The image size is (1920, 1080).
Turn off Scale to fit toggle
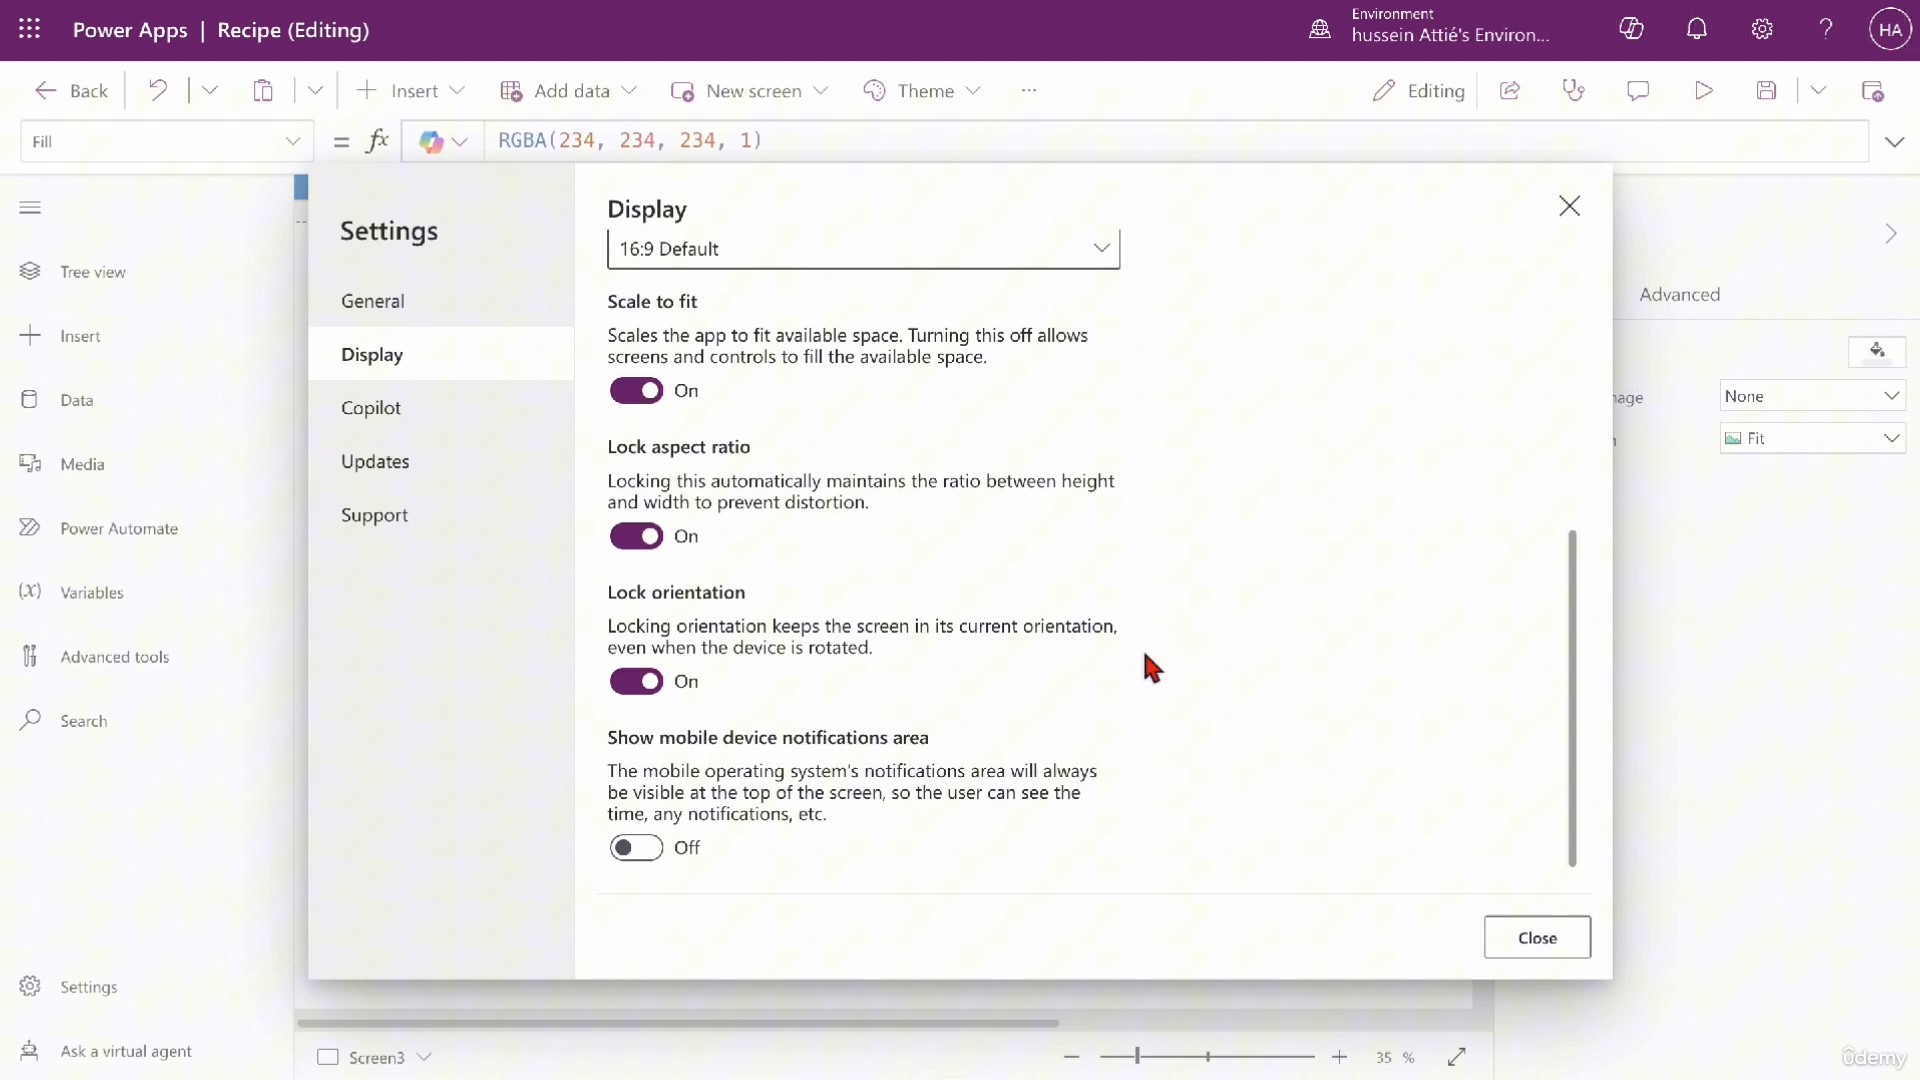pyautogui.click(x=637, y=391)
